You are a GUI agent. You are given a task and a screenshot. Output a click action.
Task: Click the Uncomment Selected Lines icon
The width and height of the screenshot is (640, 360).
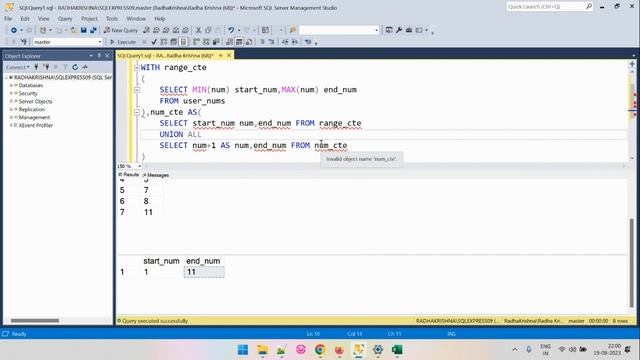271,42
